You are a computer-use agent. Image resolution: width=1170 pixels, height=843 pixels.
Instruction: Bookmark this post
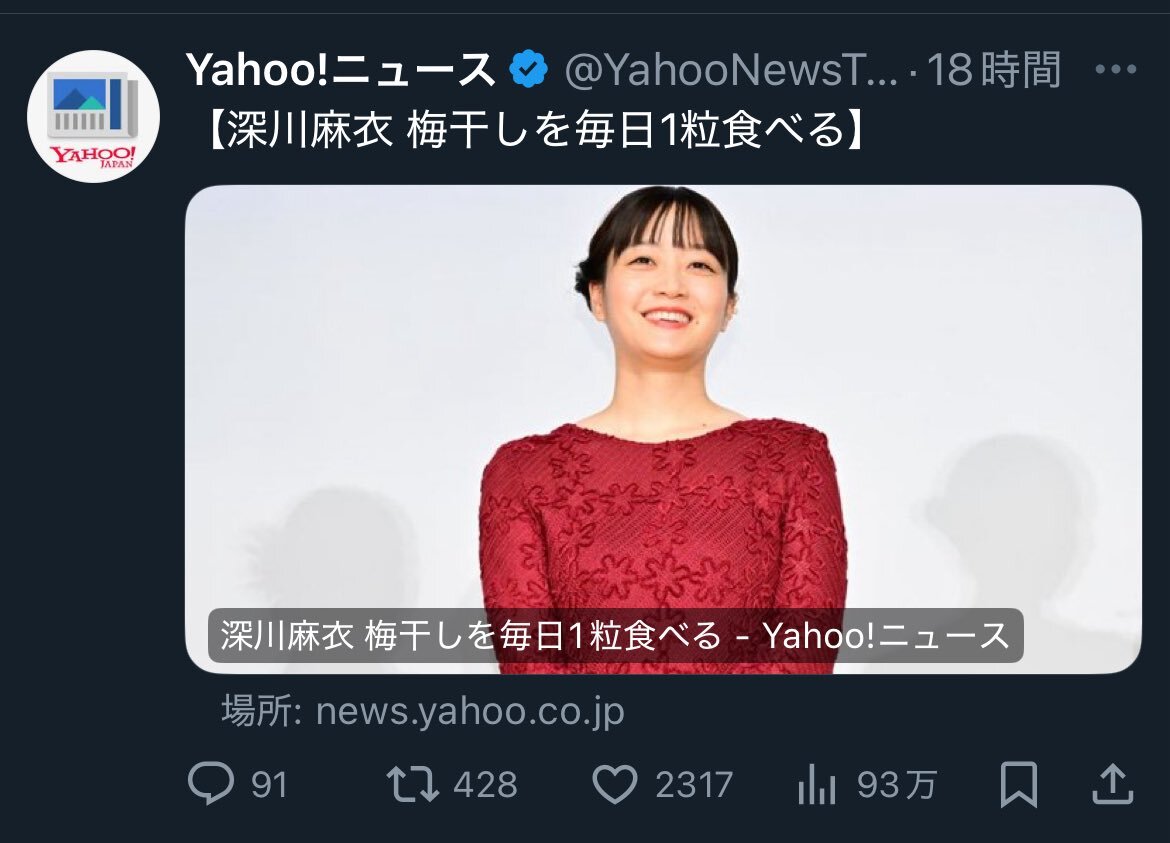[x=1019, y=784]
